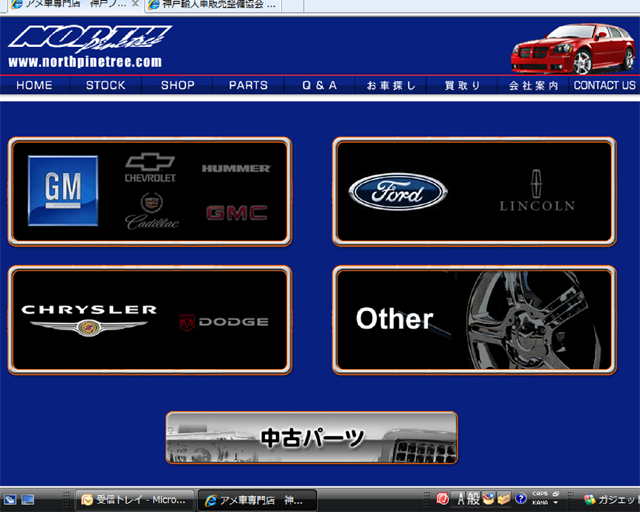Screen dimensions: 640x512
Task: Open the Q & A page
Action: pyautogui.click(x=320, y=85)
